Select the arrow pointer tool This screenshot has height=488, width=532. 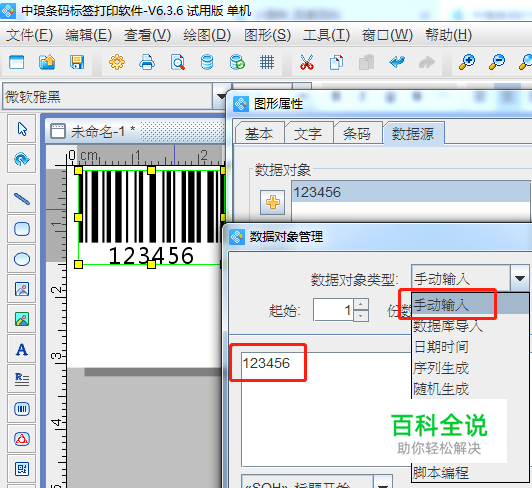point(22,129)
